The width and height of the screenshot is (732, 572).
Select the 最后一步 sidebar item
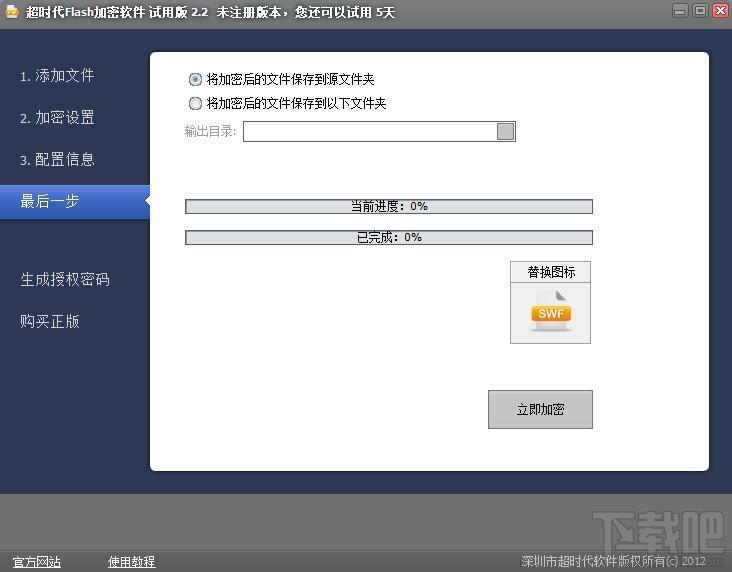(x=75, y=201)
